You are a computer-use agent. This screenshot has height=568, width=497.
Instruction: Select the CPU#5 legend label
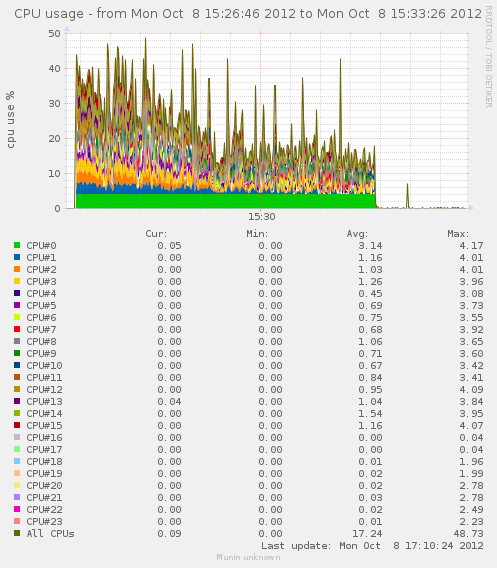click(x=41, y=305)
